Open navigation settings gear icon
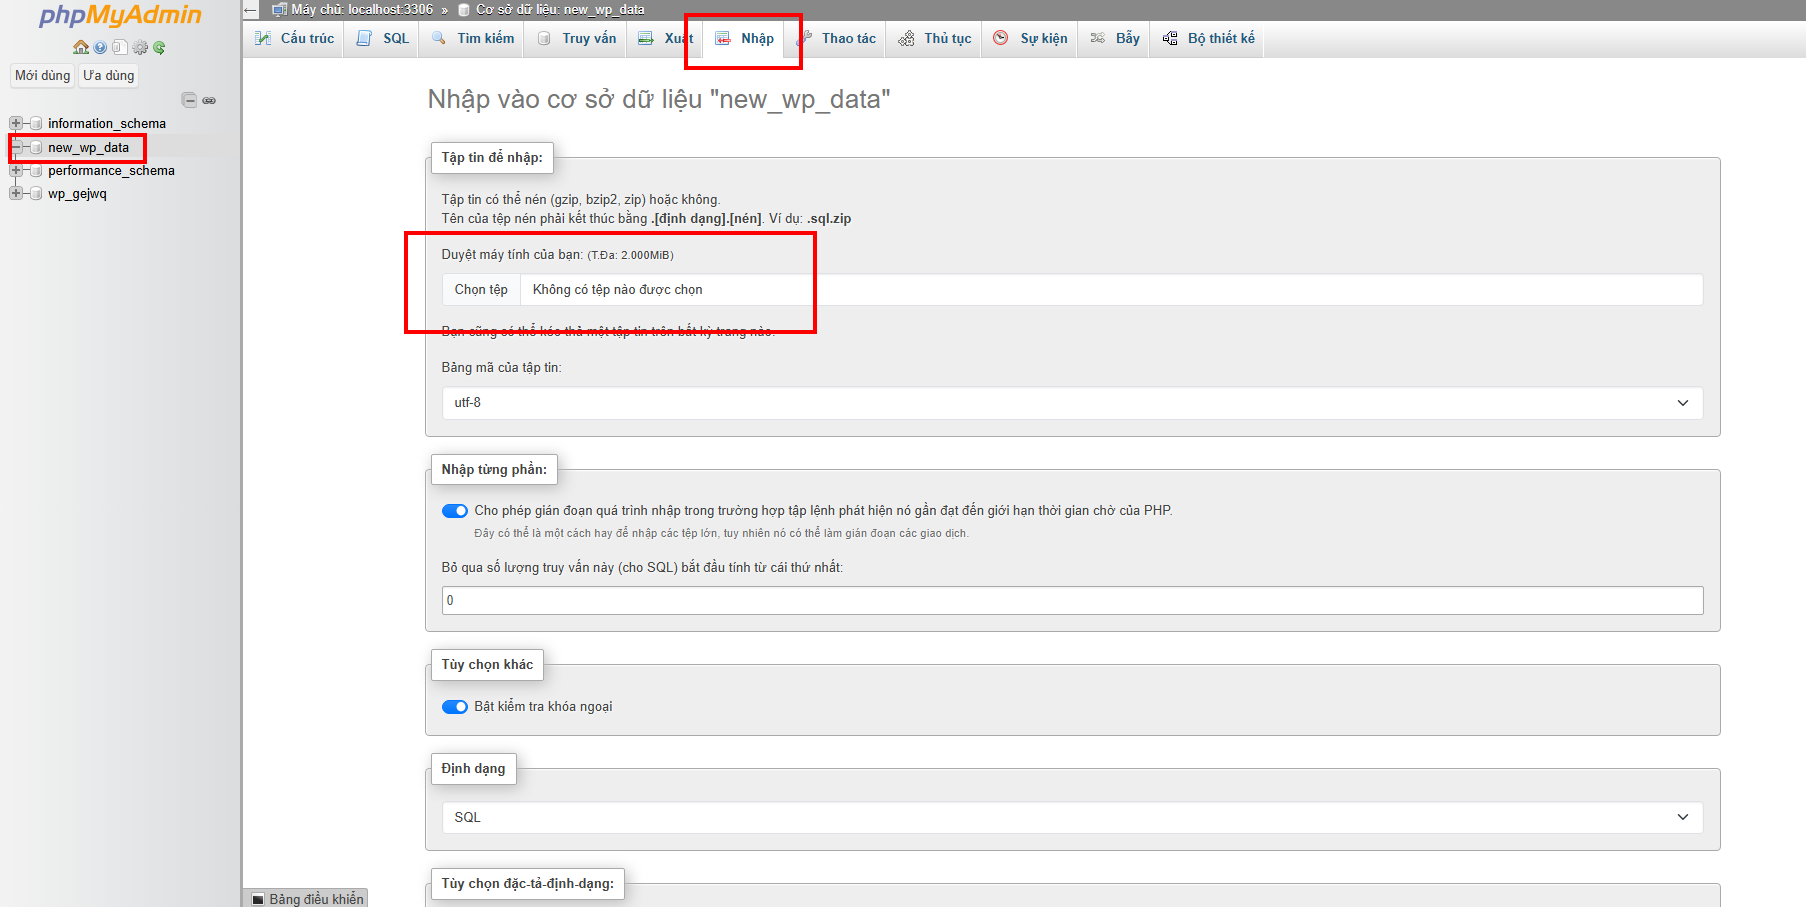The image size is (1806, 907). pyautogui.click(x=140, y=47)
